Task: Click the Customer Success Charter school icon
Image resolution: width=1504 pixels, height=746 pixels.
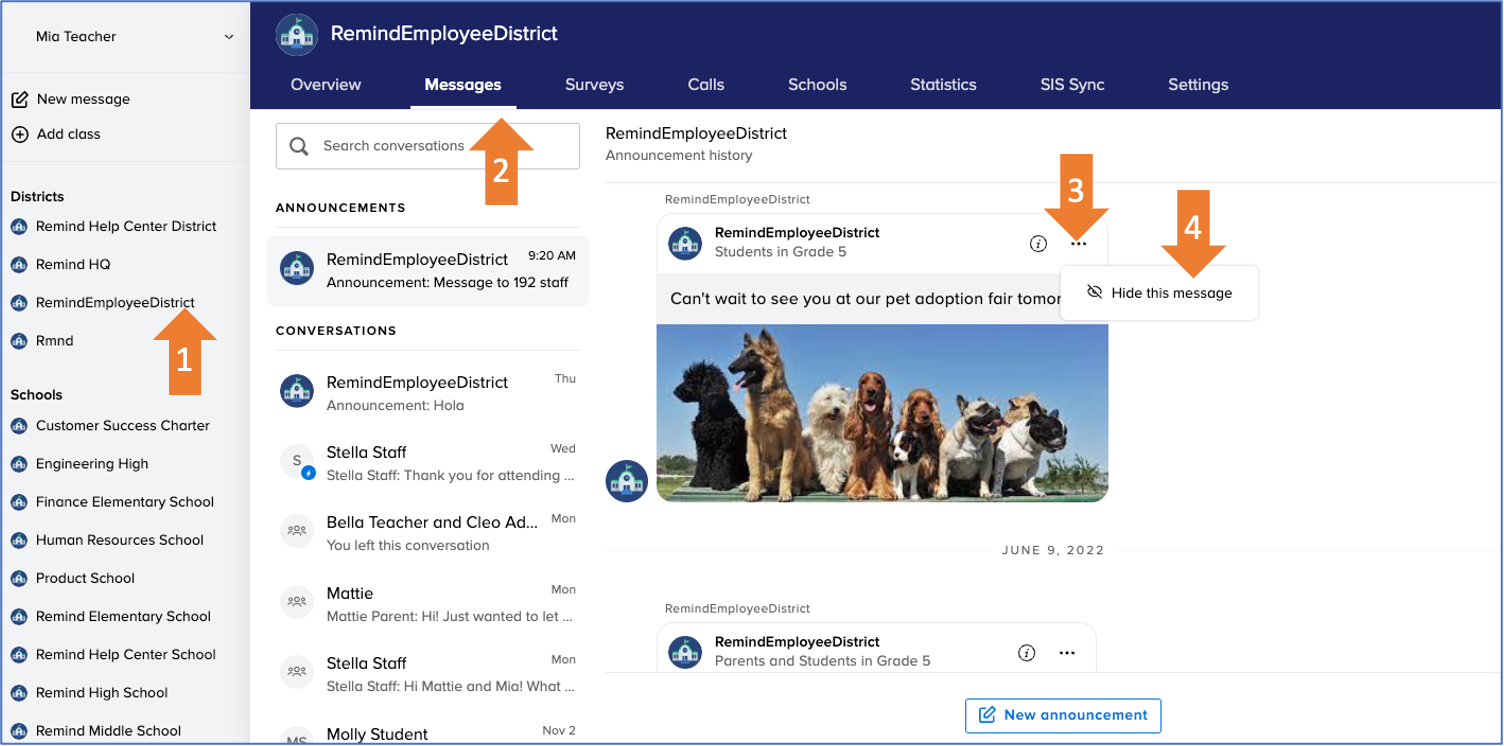Action: [18, 426]
